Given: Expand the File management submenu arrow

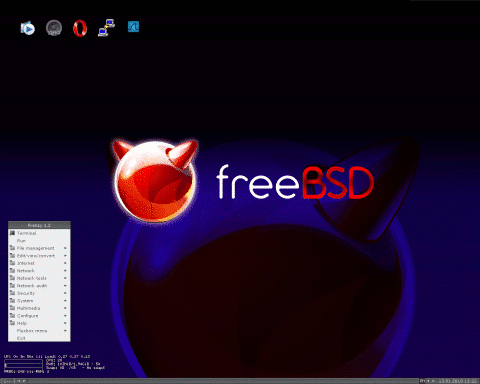Looking at the screenshot, I should 65,248.
